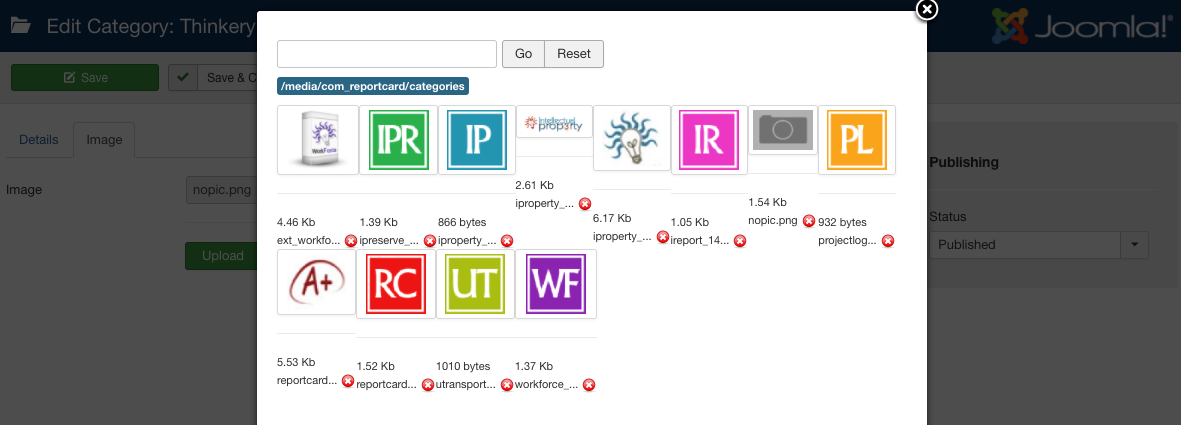
Task: Click the green Save button
Action: pyautogui.click(x=85, y=78)
